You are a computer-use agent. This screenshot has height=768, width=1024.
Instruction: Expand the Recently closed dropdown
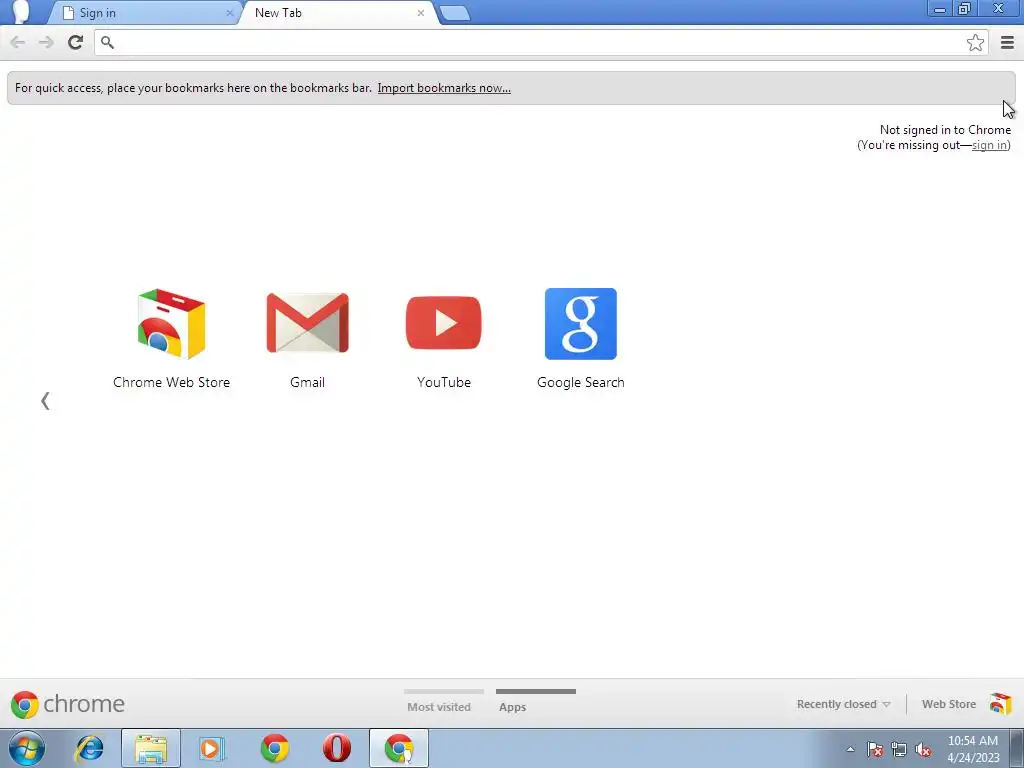coord(843,704)
